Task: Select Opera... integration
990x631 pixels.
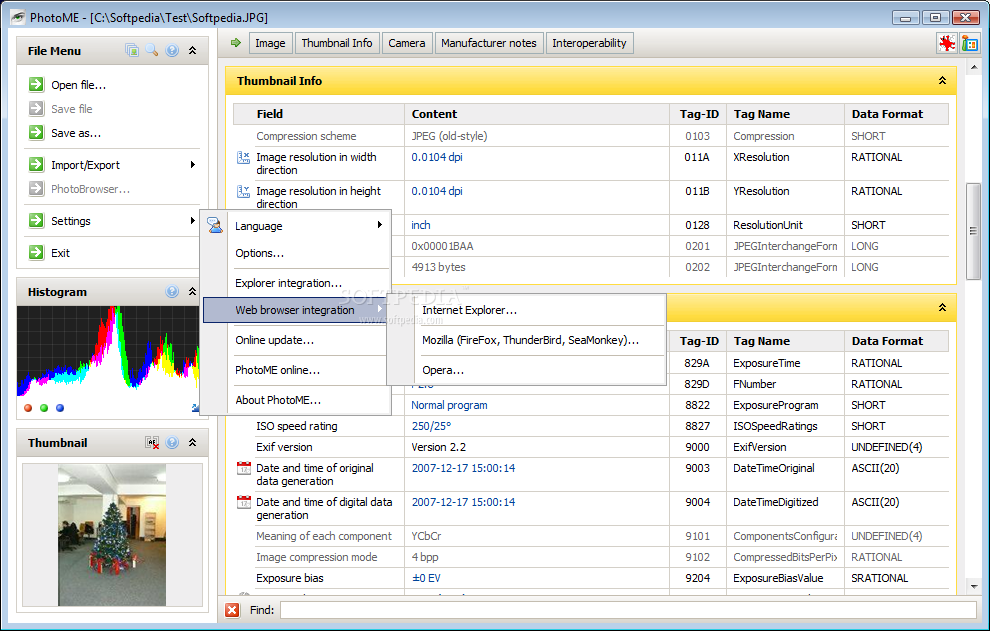Action: pos(443,370)
